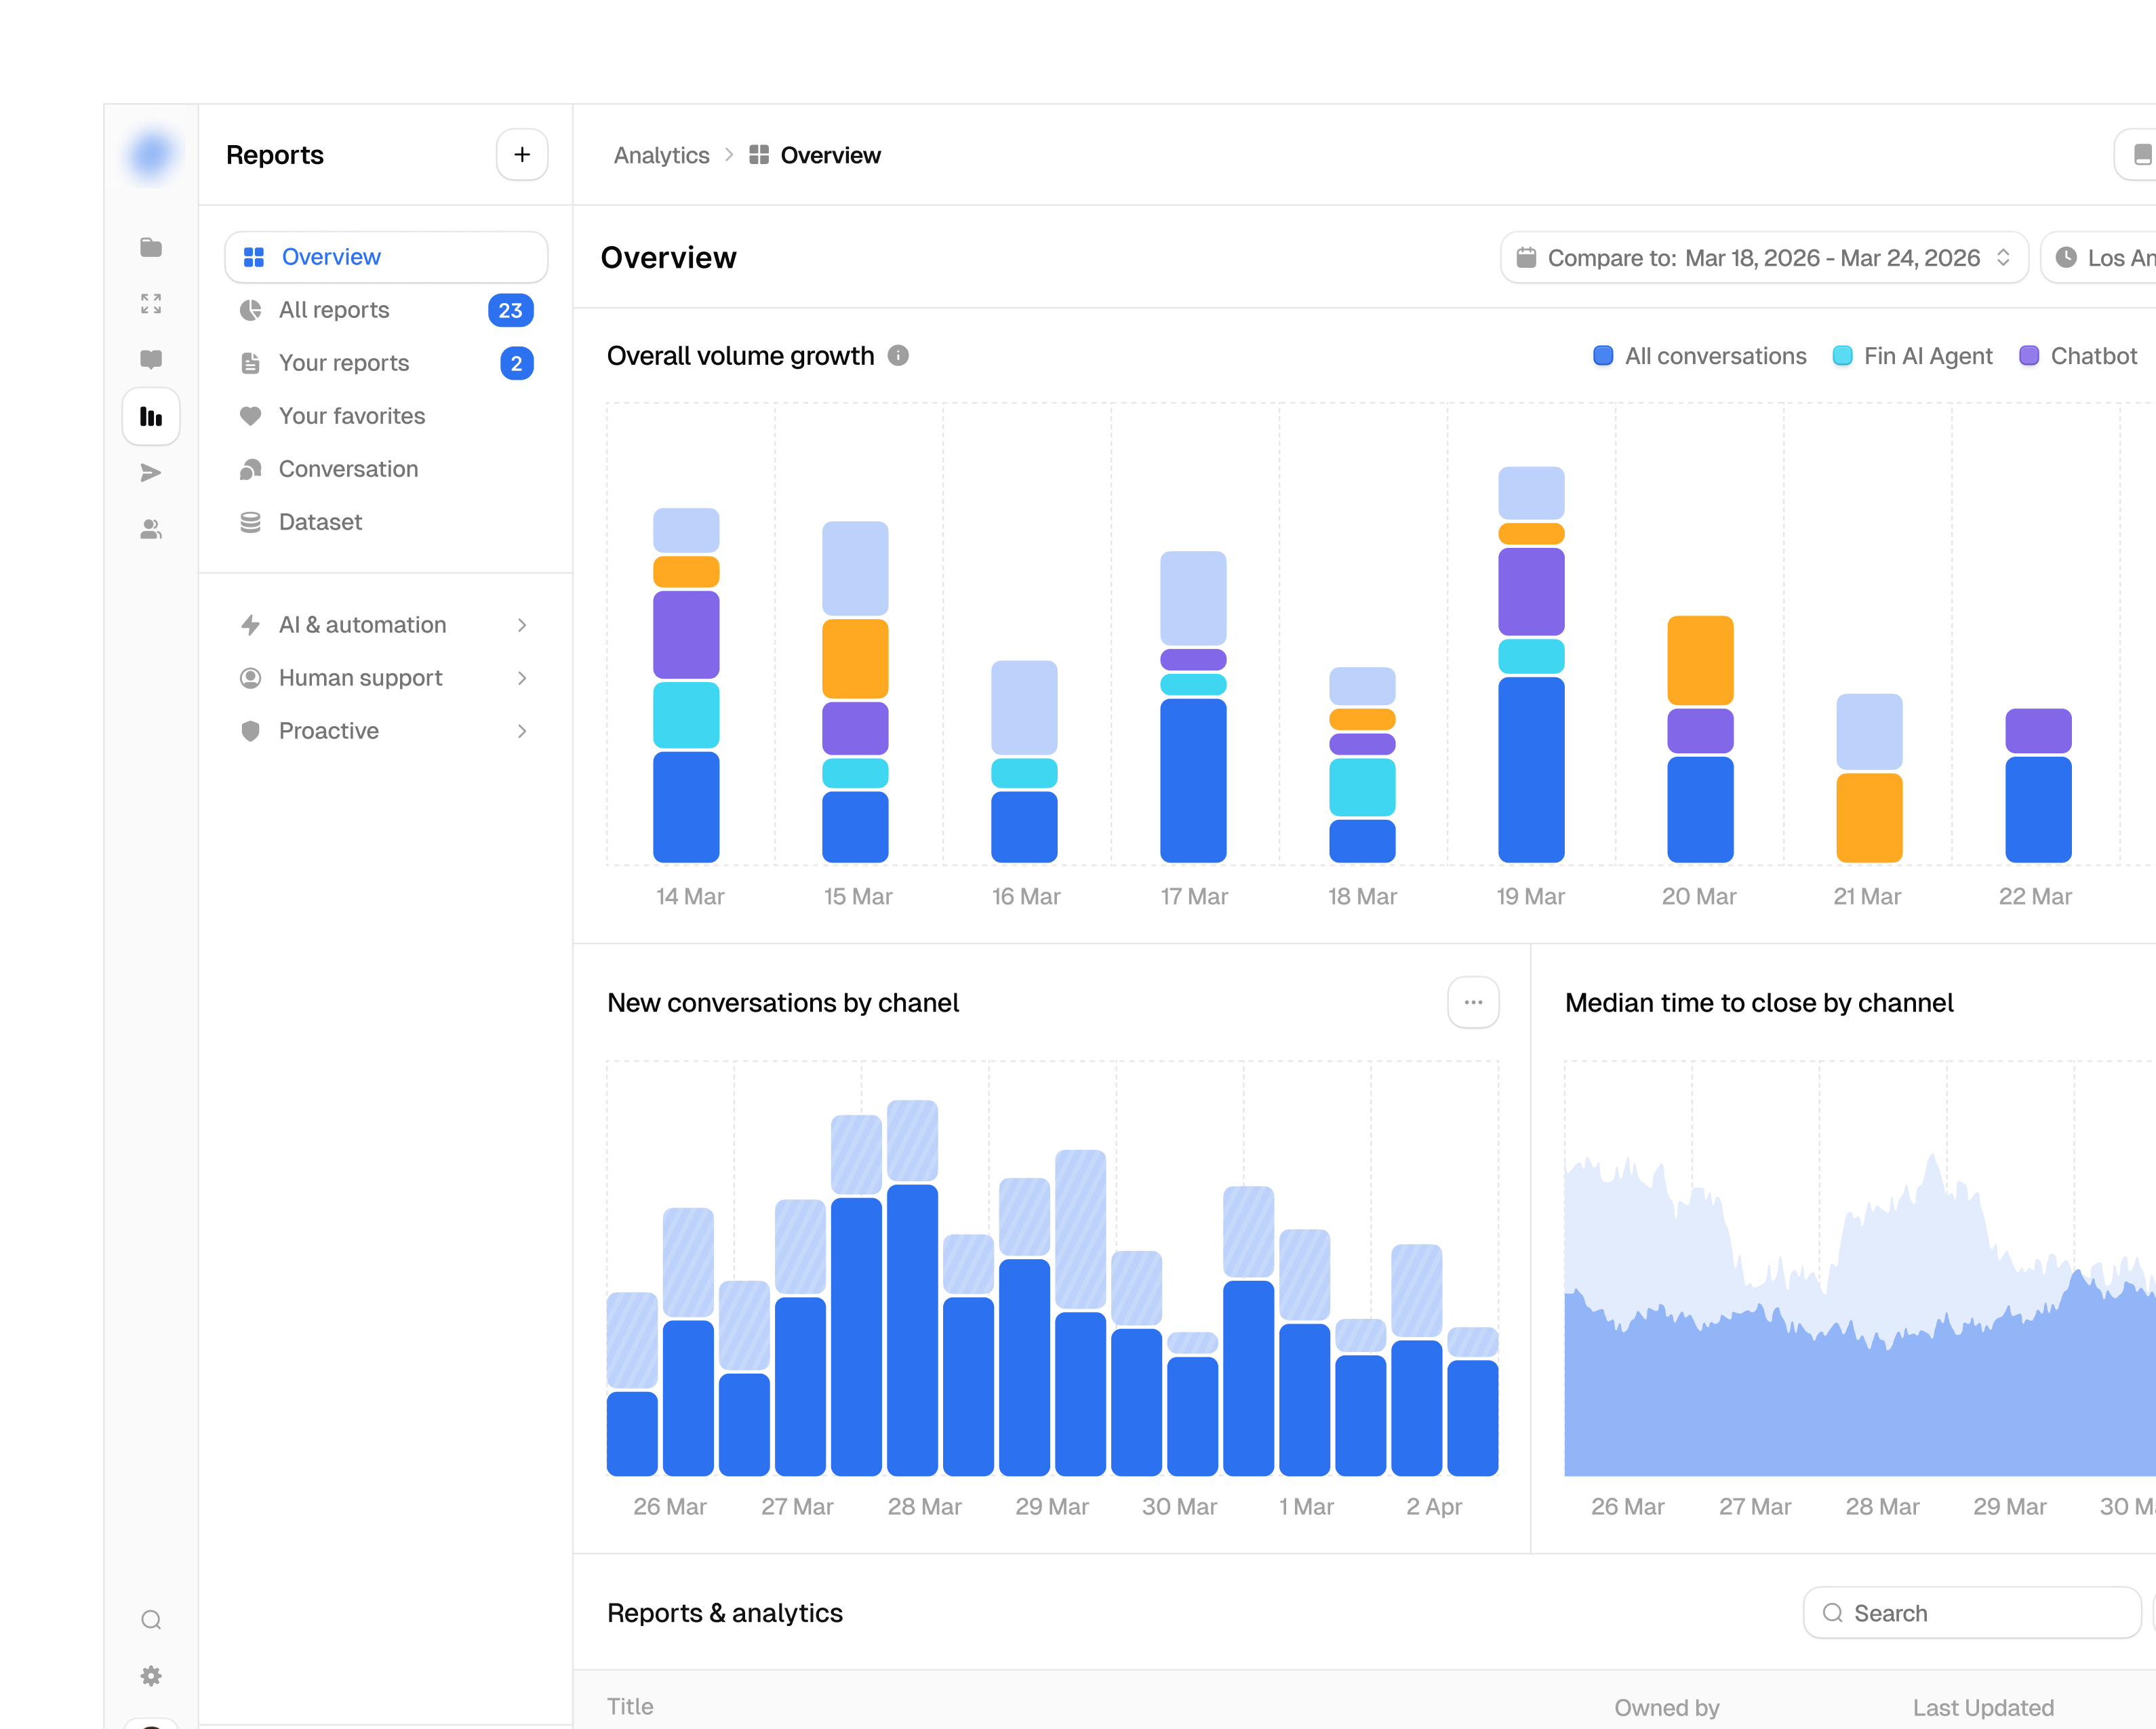Select All reports in the sidebar
This screenshot has width=2156, height=1729.
point(386,310)
